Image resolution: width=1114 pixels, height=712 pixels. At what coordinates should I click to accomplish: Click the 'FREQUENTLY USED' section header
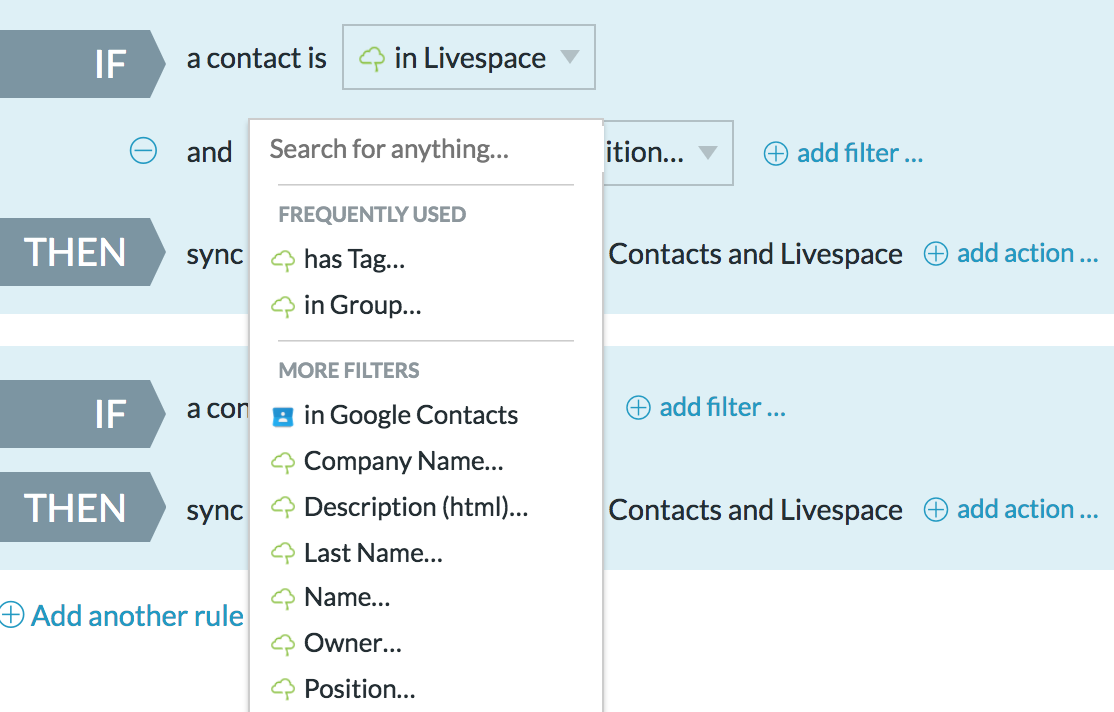[x=372, y=215]
